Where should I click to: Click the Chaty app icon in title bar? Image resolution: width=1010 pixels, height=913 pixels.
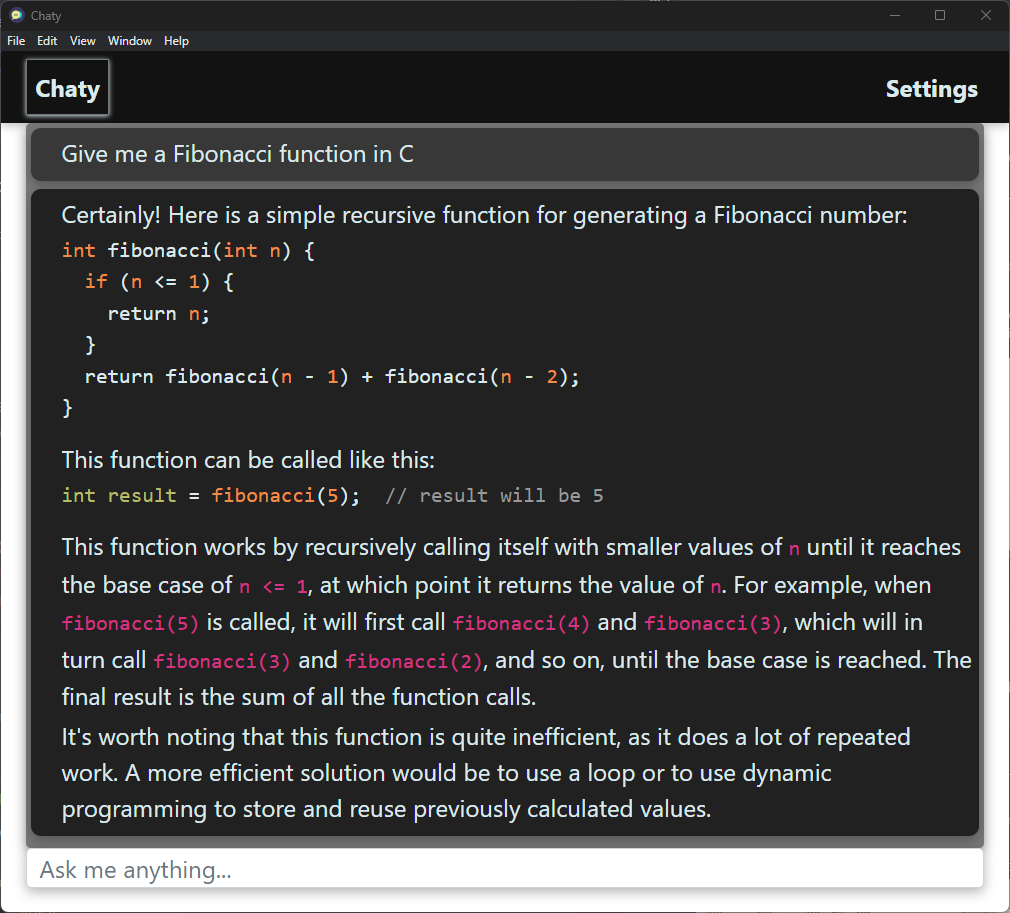(17, 15)
